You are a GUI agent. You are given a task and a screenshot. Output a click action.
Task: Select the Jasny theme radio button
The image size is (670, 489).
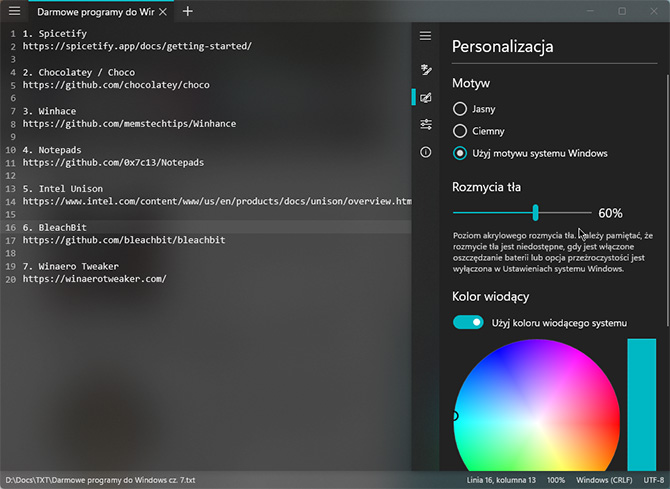460,109
